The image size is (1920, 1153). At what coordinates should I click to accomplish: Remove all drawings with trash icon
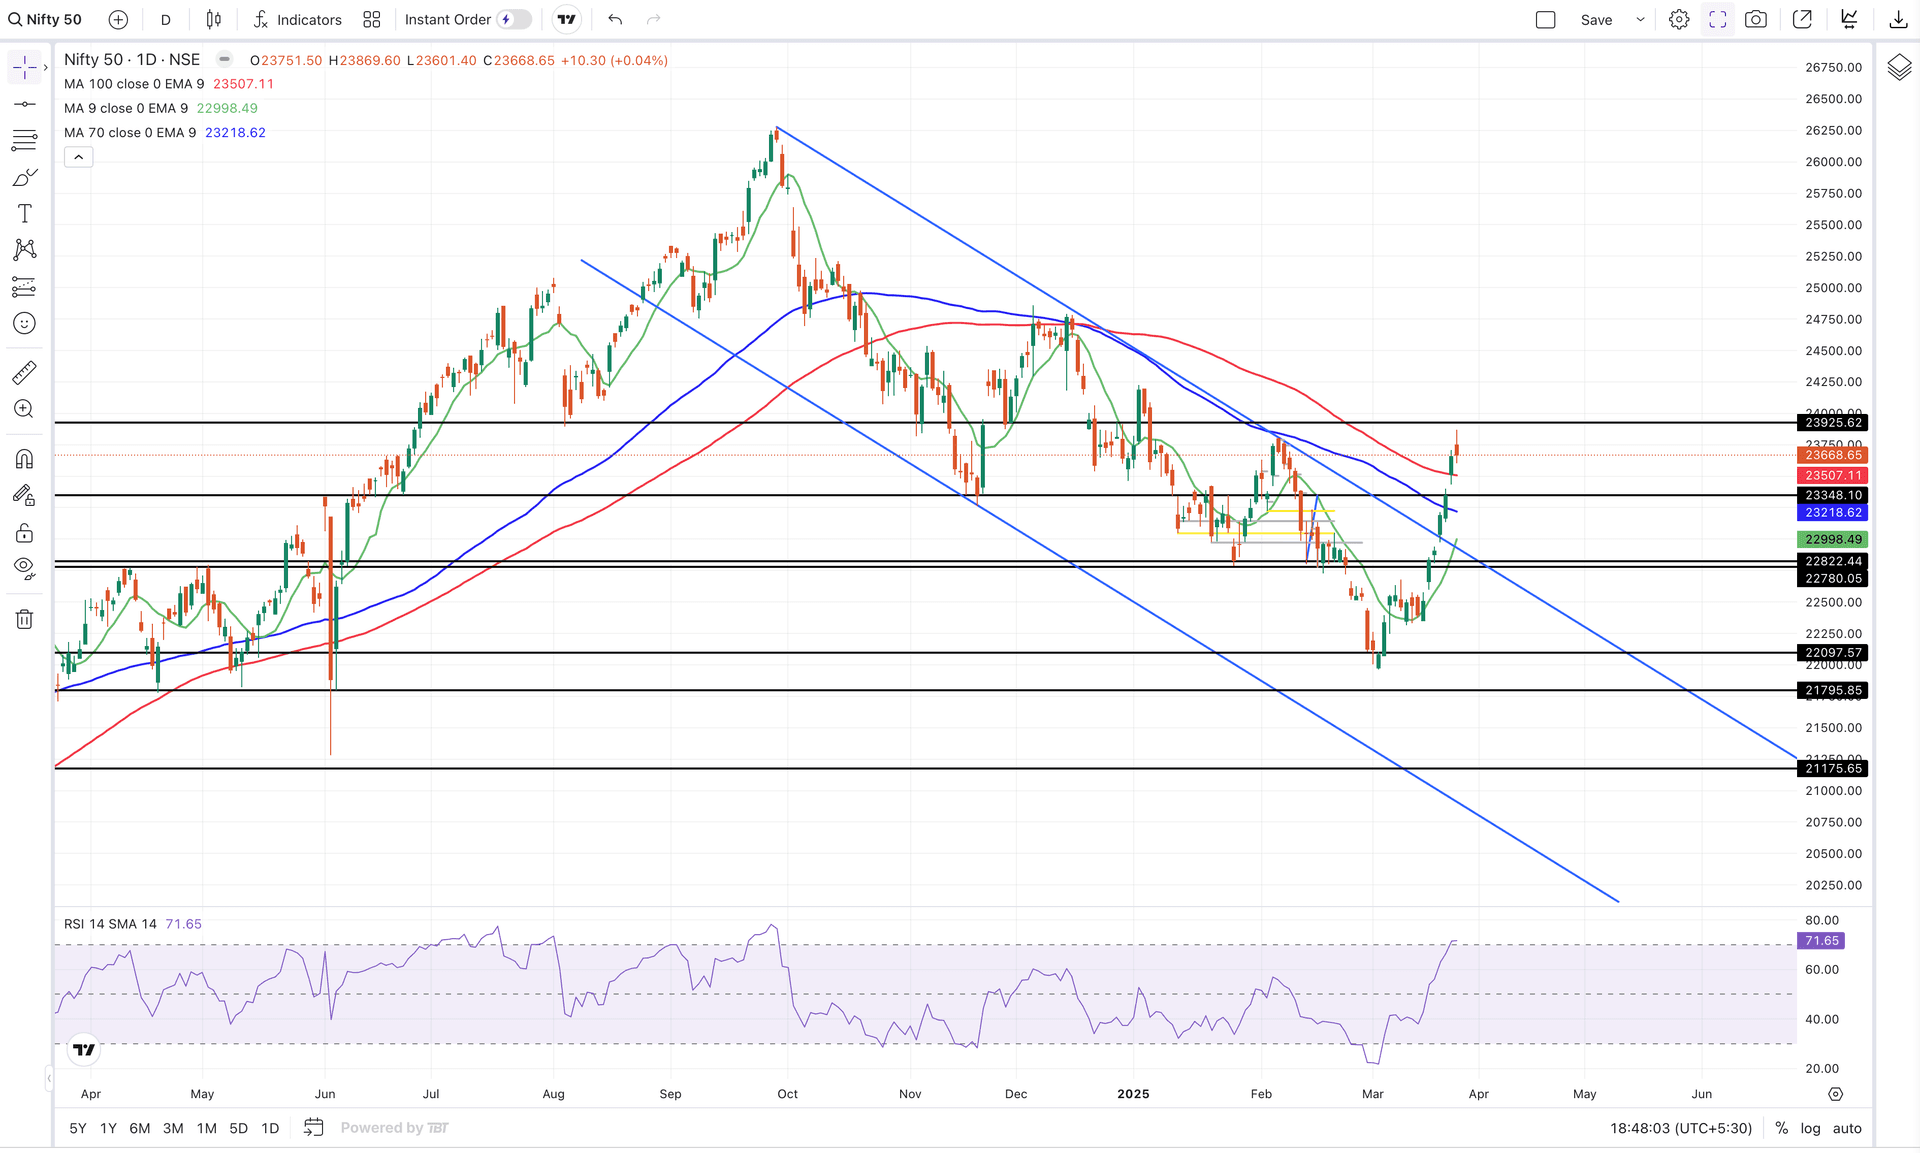click(x=24, y=620)
